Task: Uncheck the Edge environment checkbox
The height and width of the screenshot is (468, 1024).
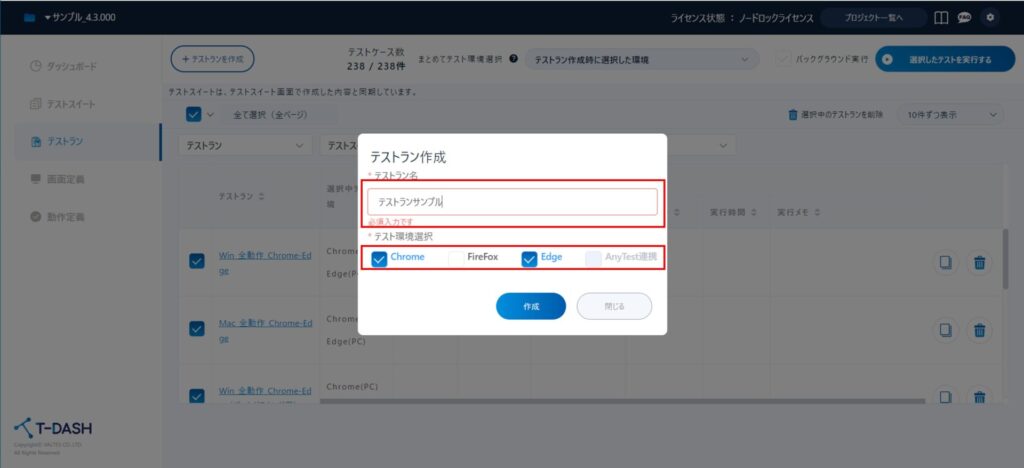Action: coord(530,258)
